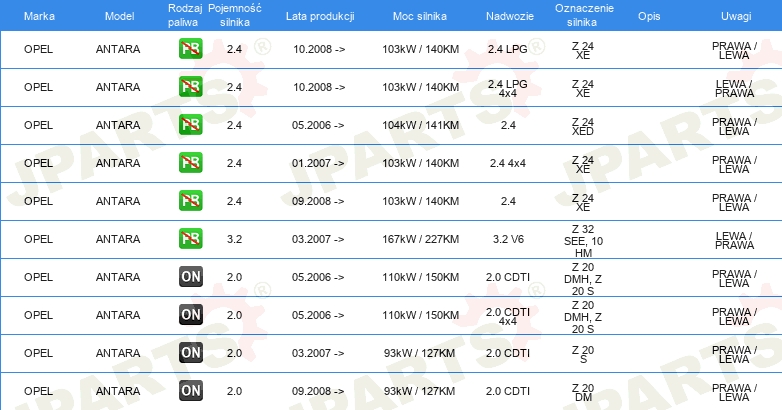The image size is (782, 410).
Task: Click PB fuel icon in the 3.2 V6 row
Action: click(191, 238)
